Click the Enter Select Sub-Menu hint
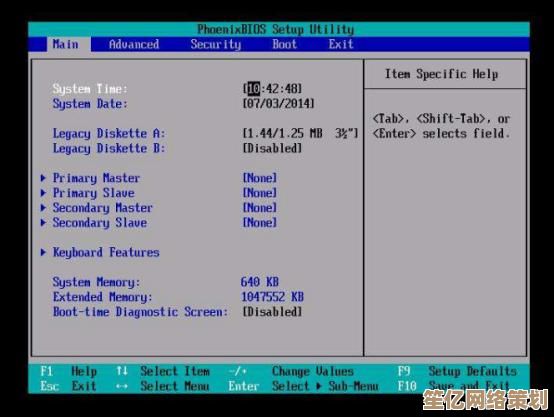 (x=303, y=386)
